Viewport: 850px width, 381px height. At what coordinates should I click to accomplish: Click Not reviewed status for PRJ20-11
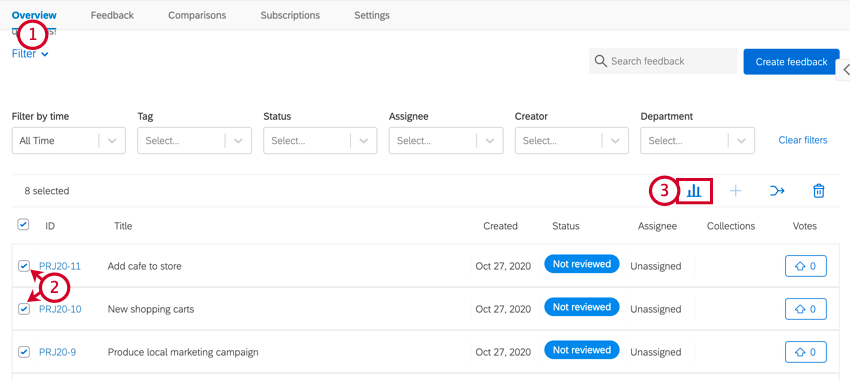point(582,264)
